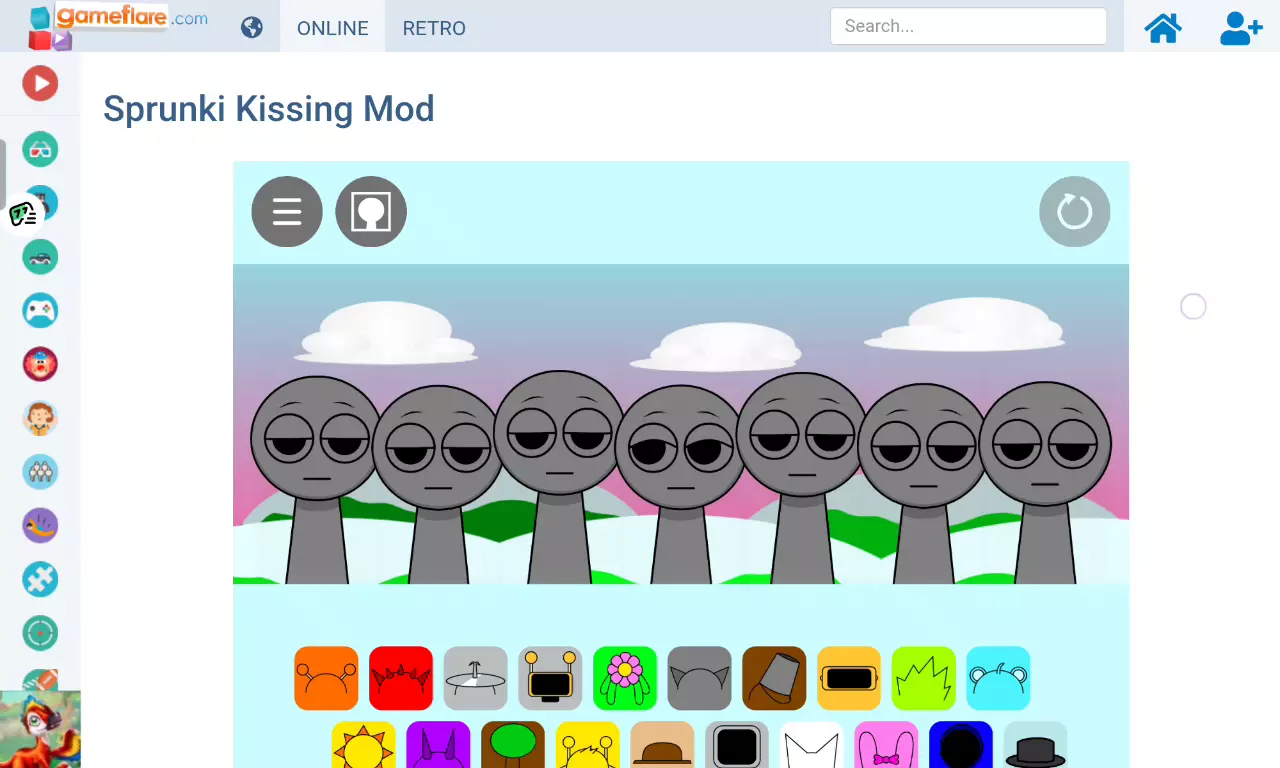Open the puzzle piece sidebar category
Image resolution: width=1280 pixels, height=768 pixels.
[x=40, y=580]
